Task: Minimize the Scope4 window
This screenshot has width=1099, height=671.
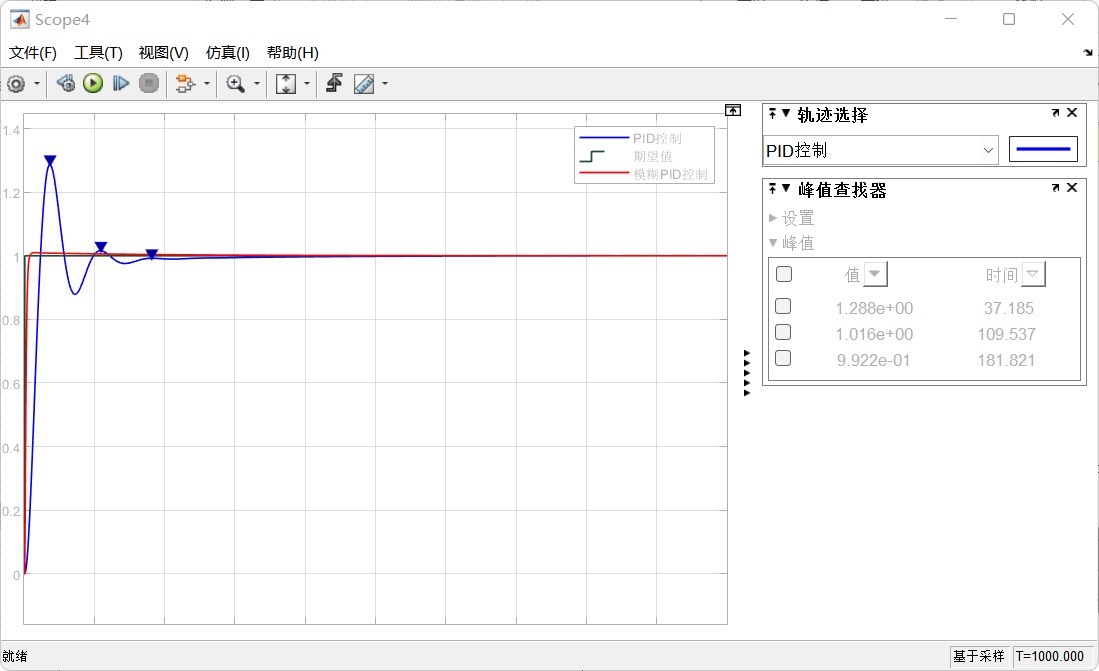Action: pyautogui.click(x=951, y=19)
